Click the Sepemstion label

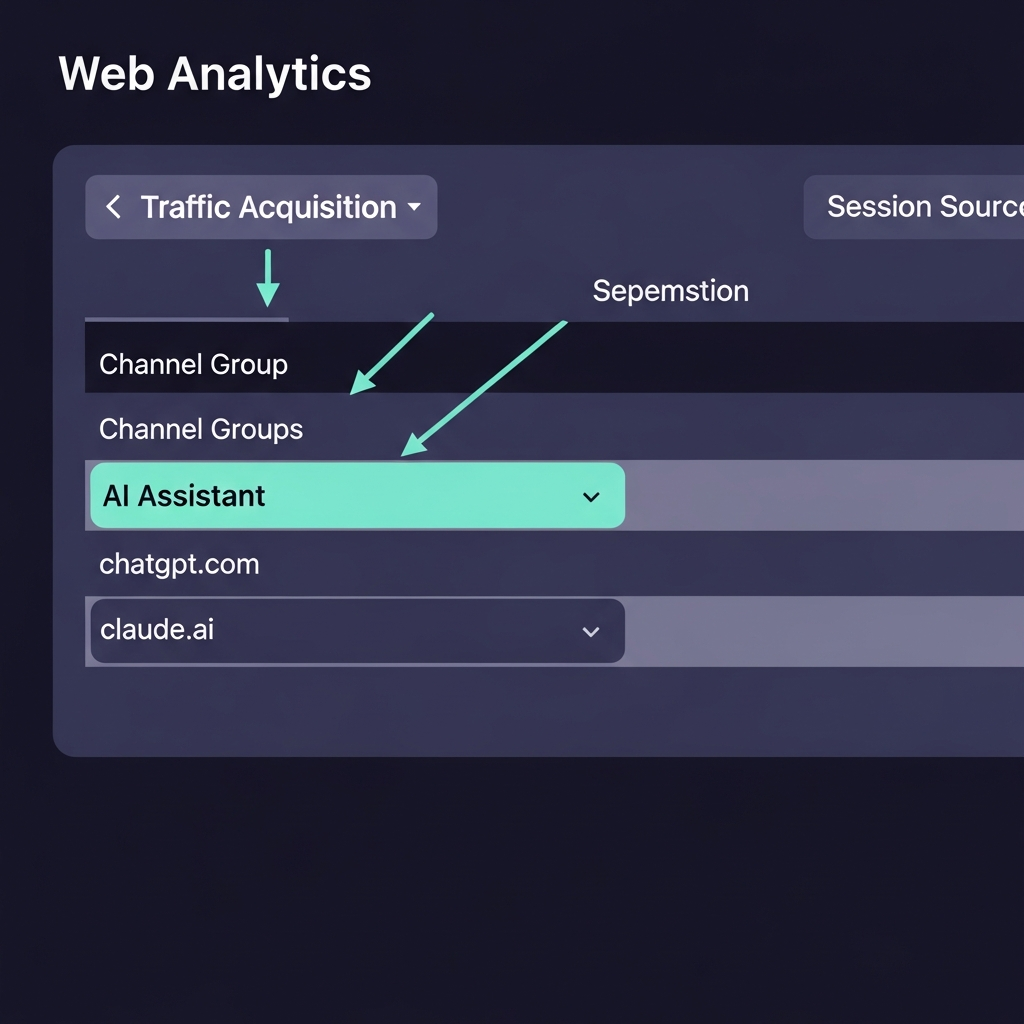(x=671, y=291)
